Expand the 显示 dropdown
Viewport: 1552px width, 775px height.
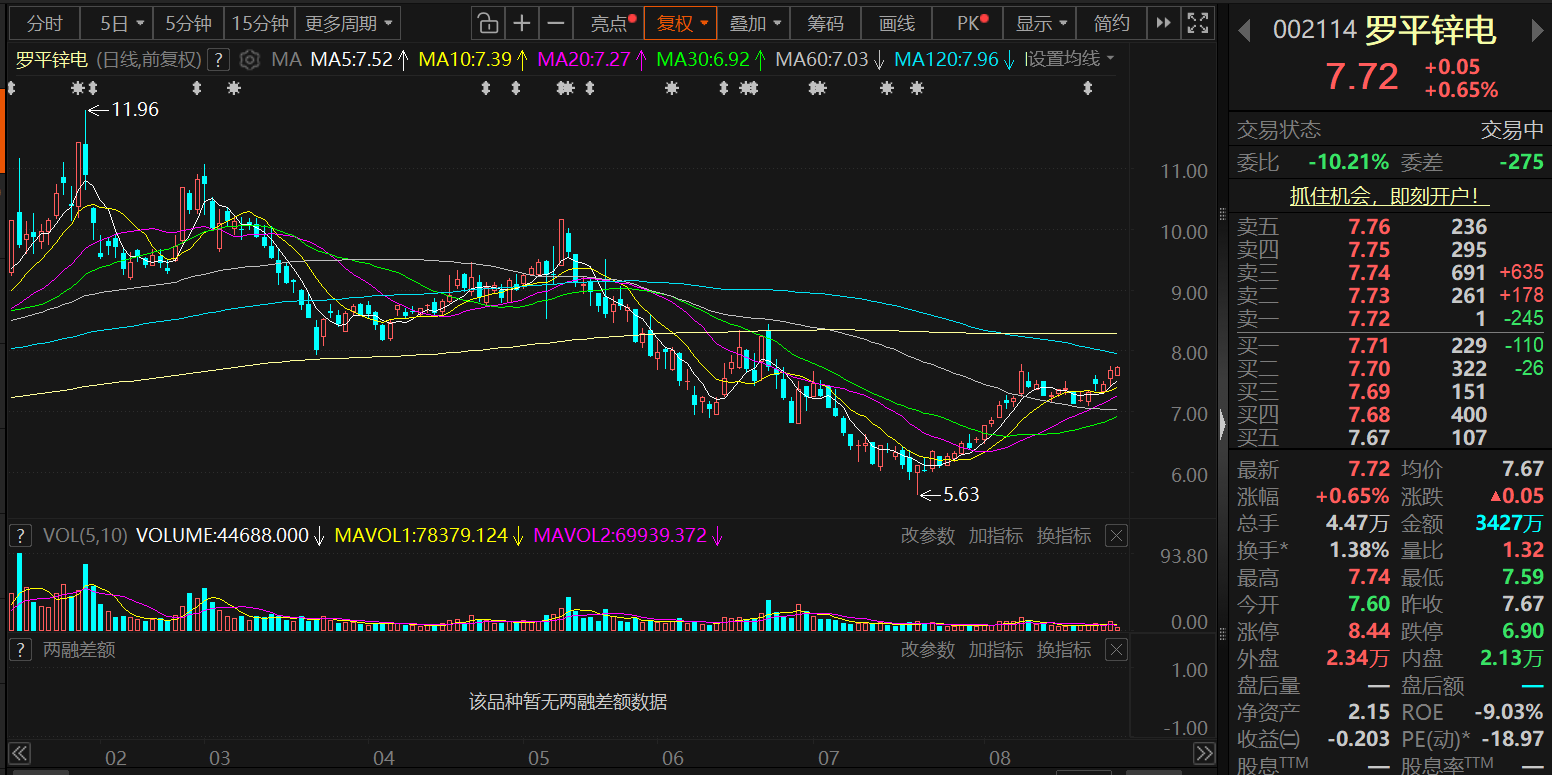[1041, 23]
